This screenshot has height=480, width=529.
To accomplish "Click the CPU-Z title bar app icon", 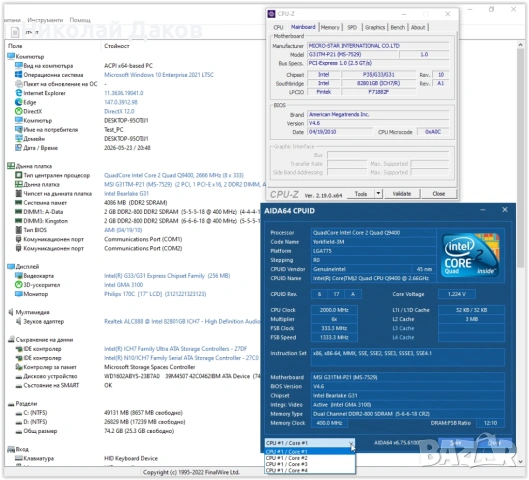I will (271, 13).
